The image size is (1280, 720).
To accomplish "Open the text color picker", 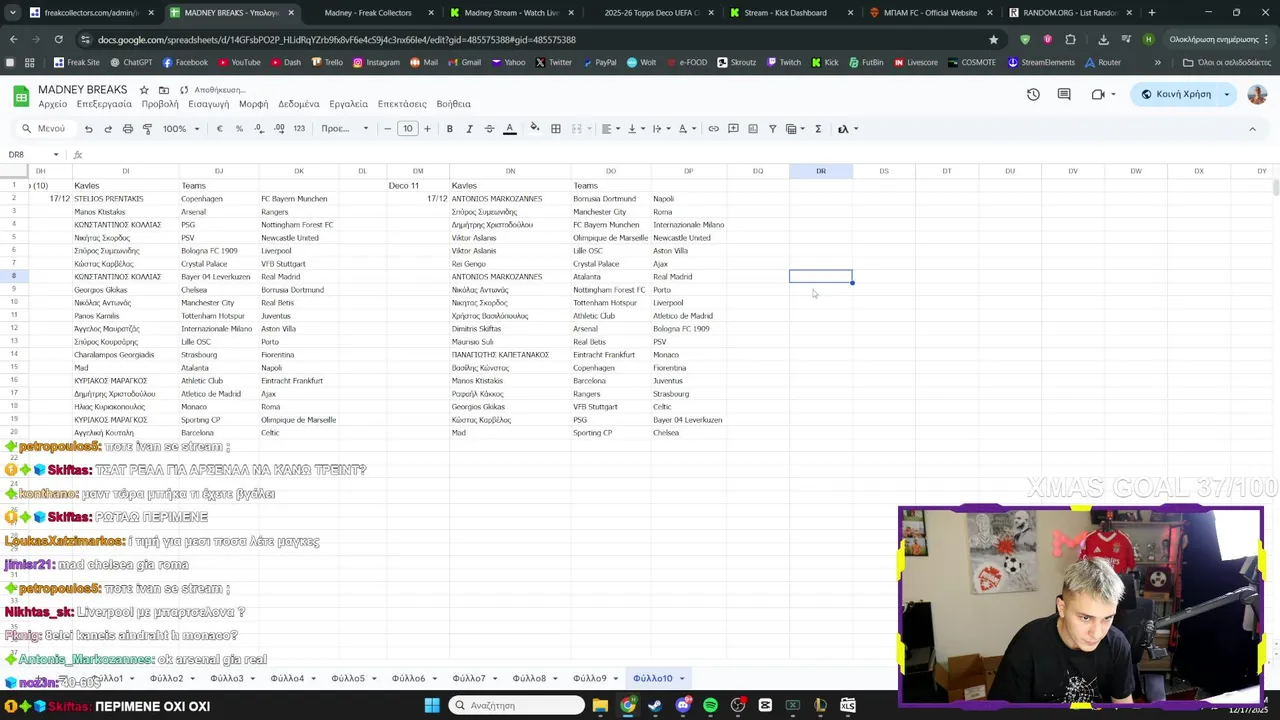I will (509, 129).
